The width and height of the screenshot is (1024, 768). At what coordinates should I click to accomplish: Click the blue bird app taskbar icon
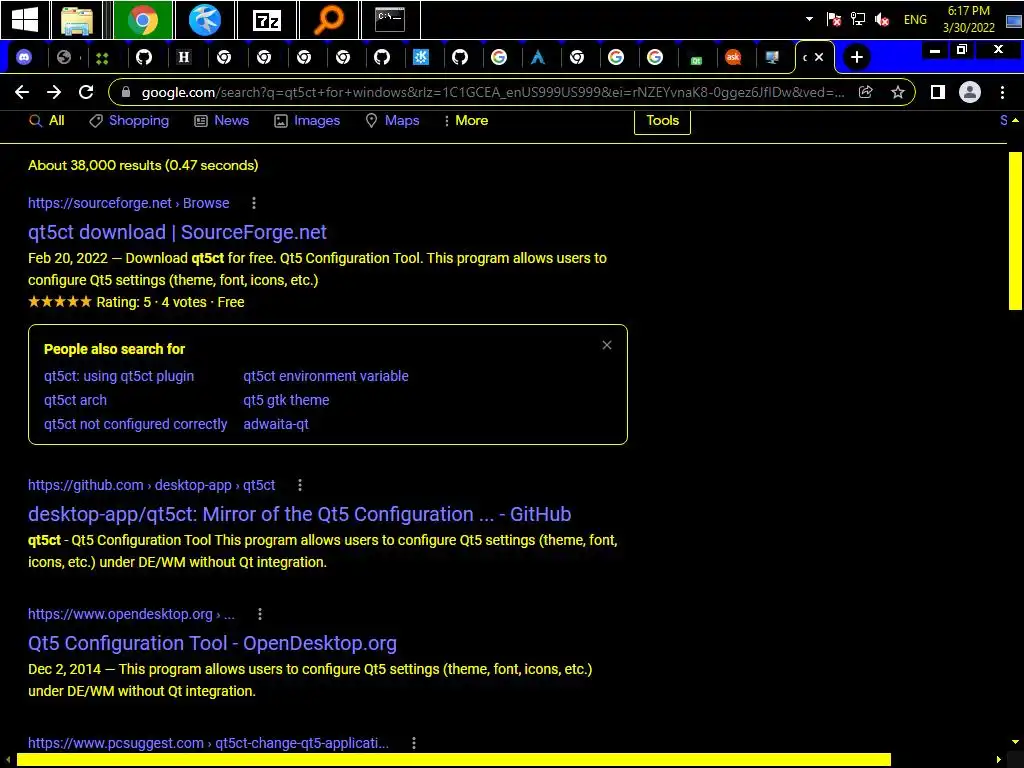(x=204, y=20)
